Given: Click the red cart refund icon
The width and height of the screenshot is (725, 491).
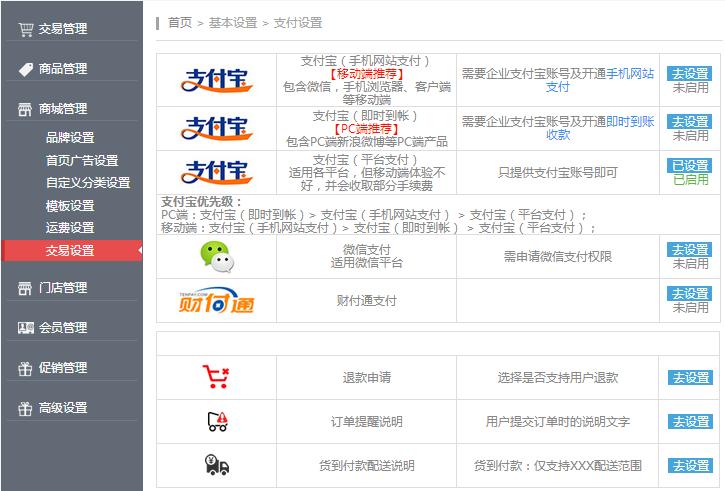Looking at the screenshot, I should tap(215, 377).
